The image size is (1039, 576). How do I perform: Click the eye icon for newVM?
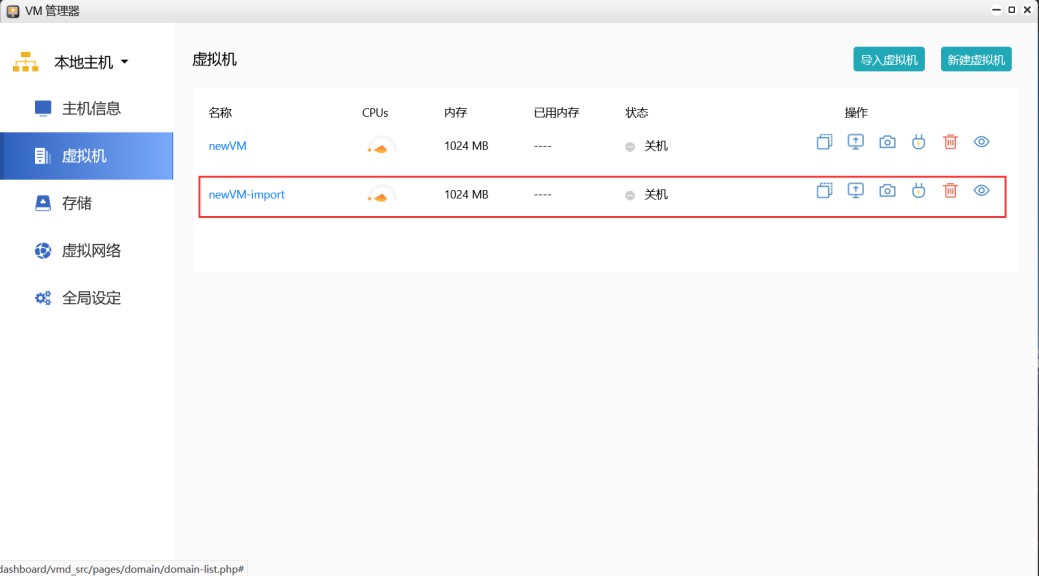tap(981, 142)
